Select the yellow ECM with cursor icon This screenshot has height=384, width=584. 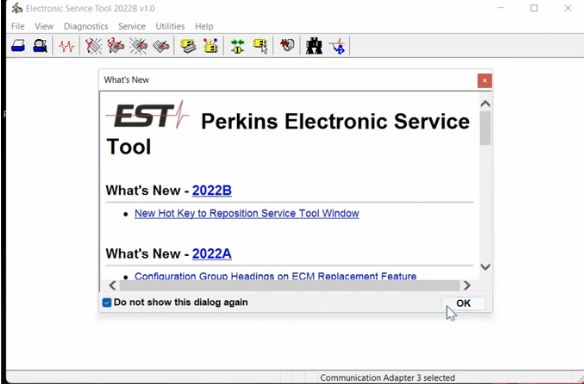tap(260, 46)
